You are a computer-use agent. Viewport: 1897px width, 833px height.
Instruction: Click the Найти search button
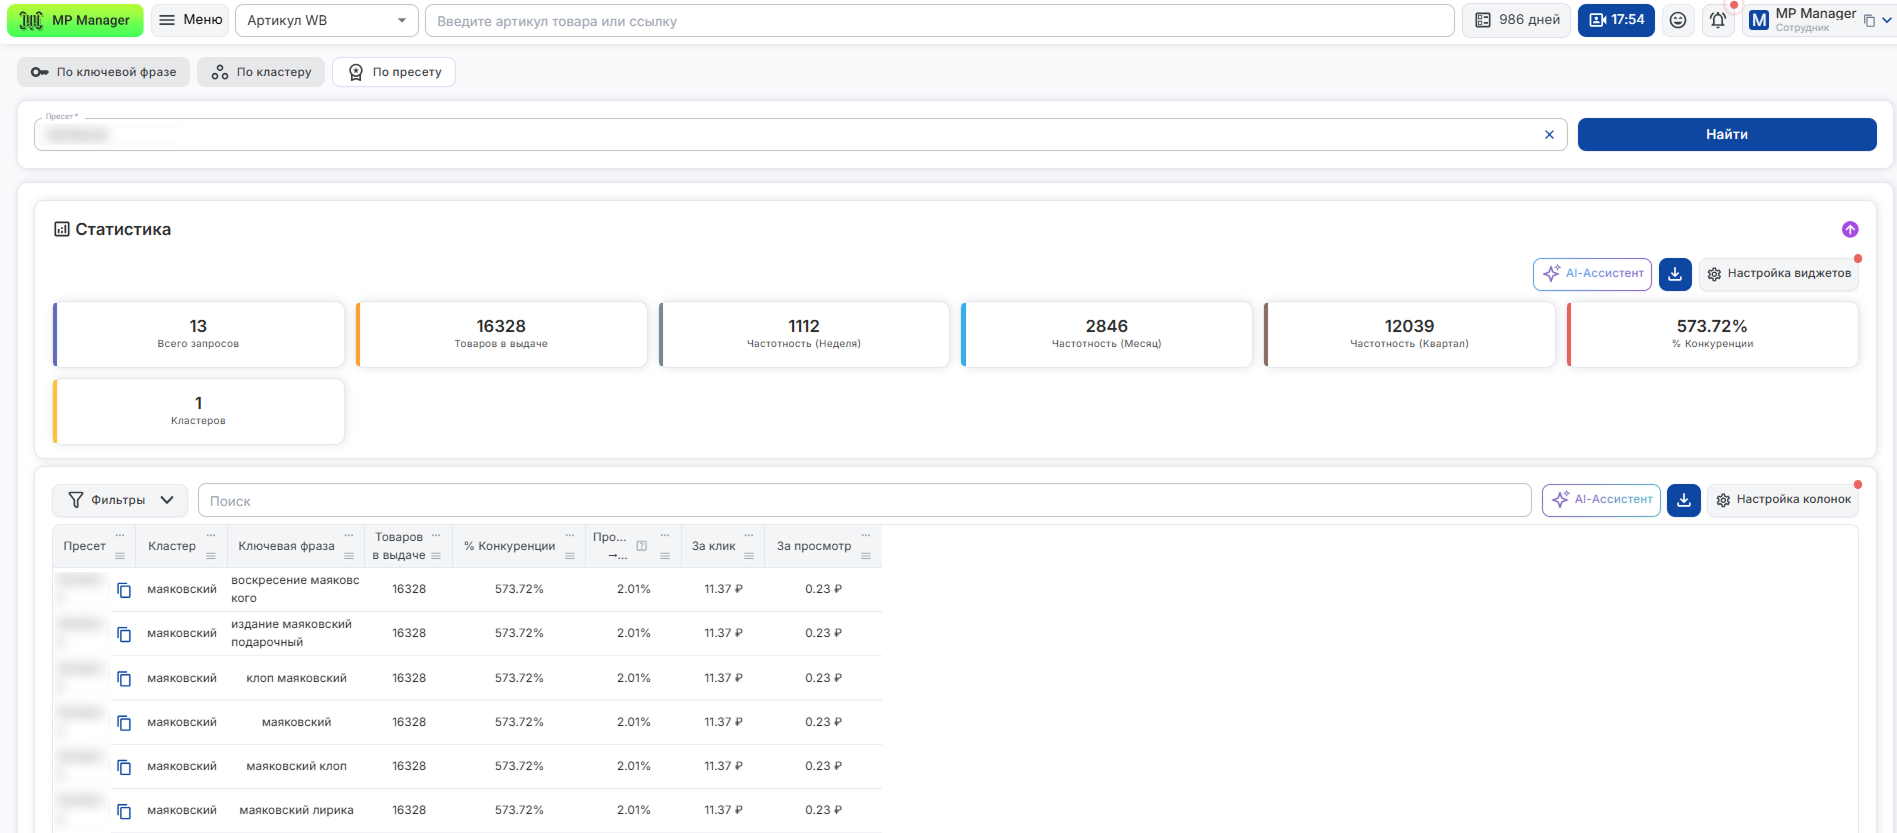[1727, 135]
